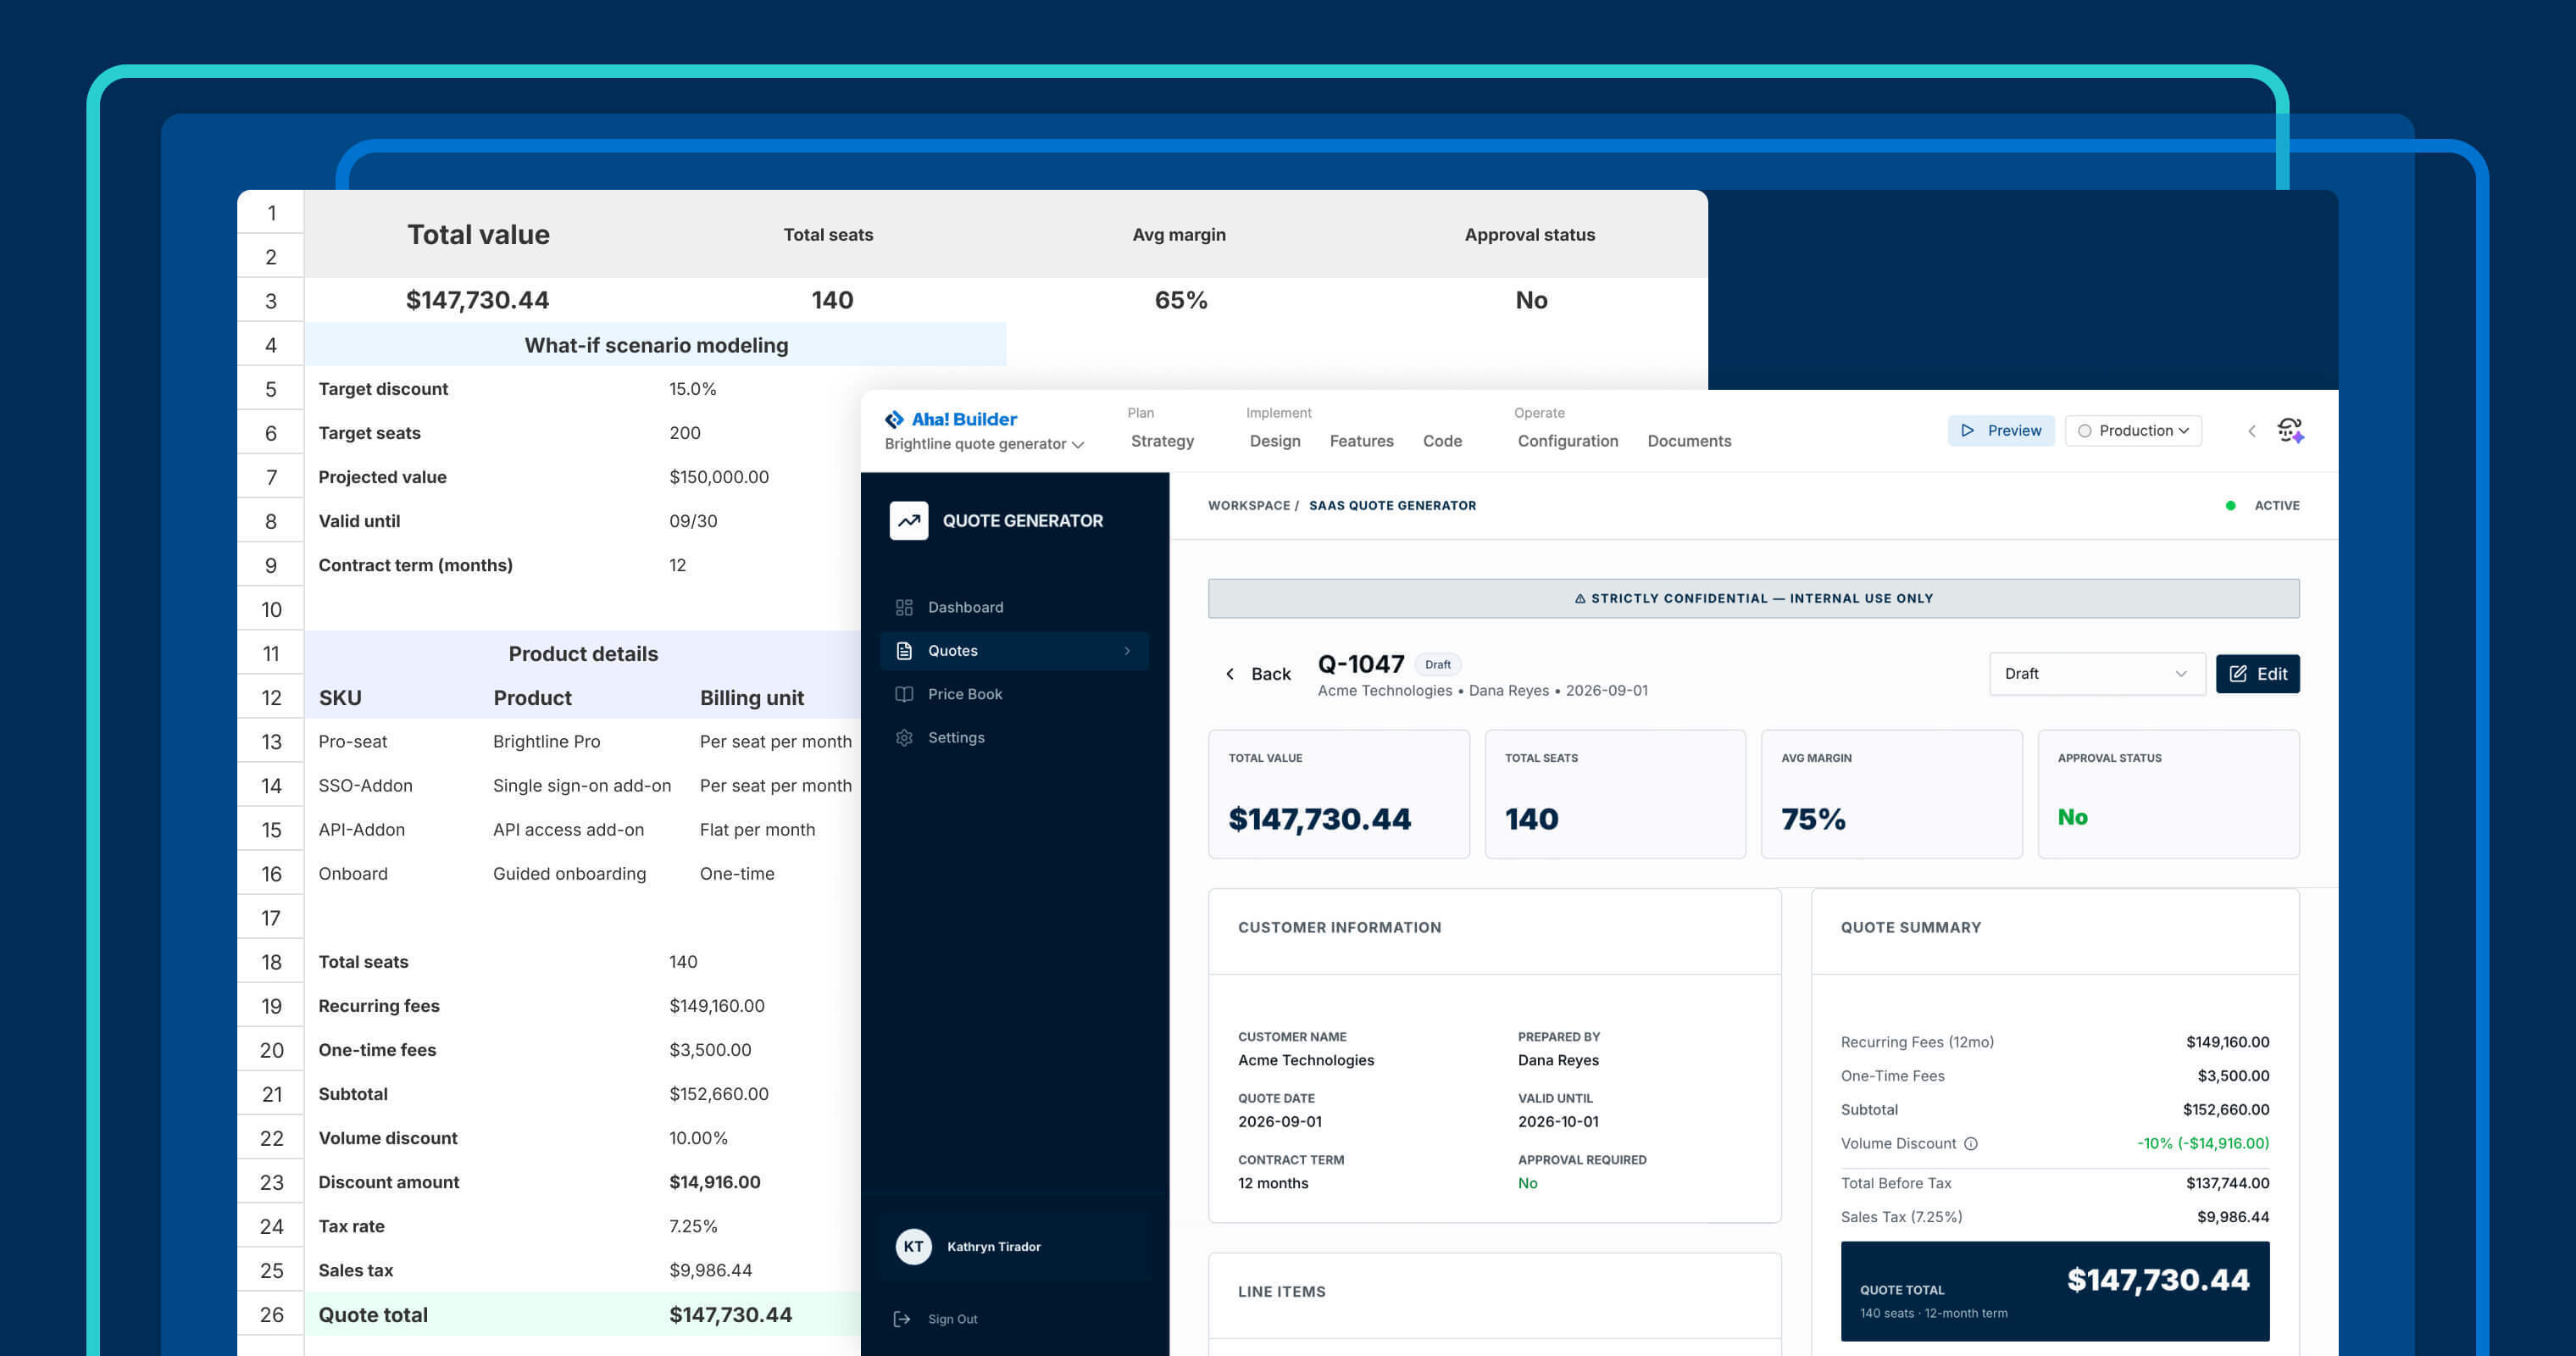Screen dimensions: 2576x1356
Task: Click the "-10% (-$14,916.00)" discount value
Action: (2203, 1143)
